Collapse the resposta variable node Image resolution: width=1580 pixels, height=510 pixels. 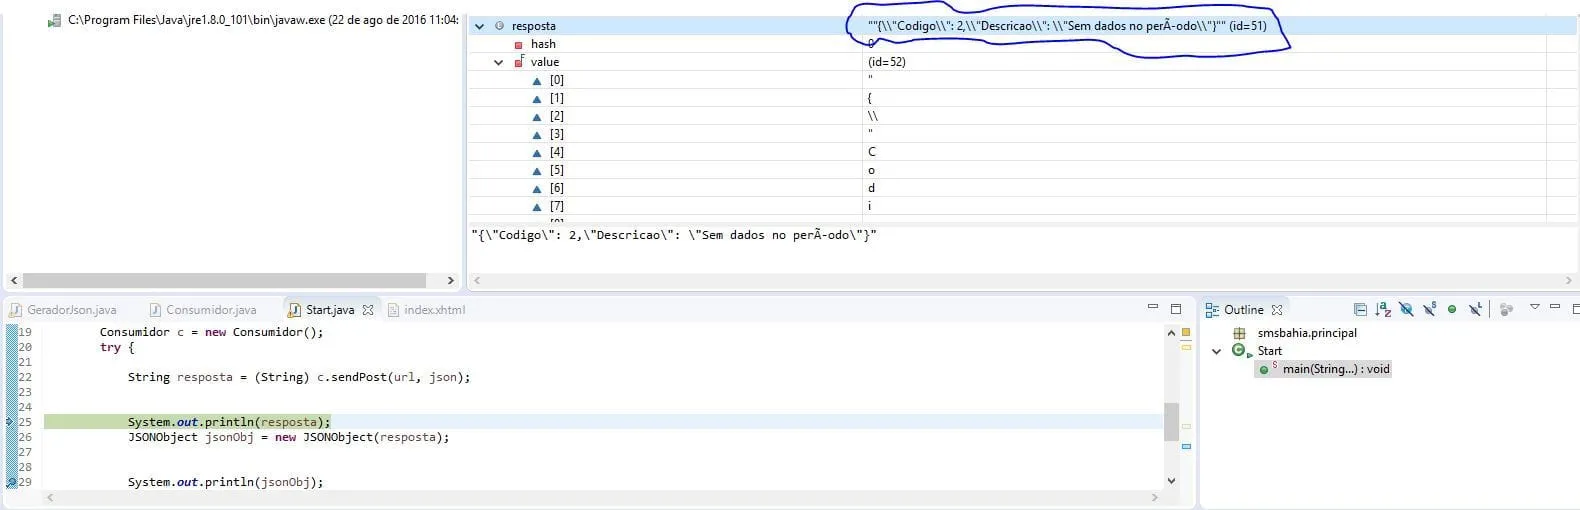coord(480,26)
